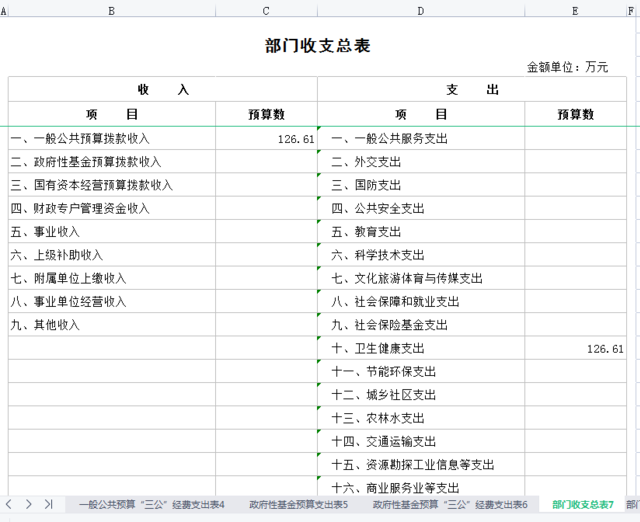Switch to 政府性基金预算支出表5 sheet tab
640x522 pixels.
298,505
